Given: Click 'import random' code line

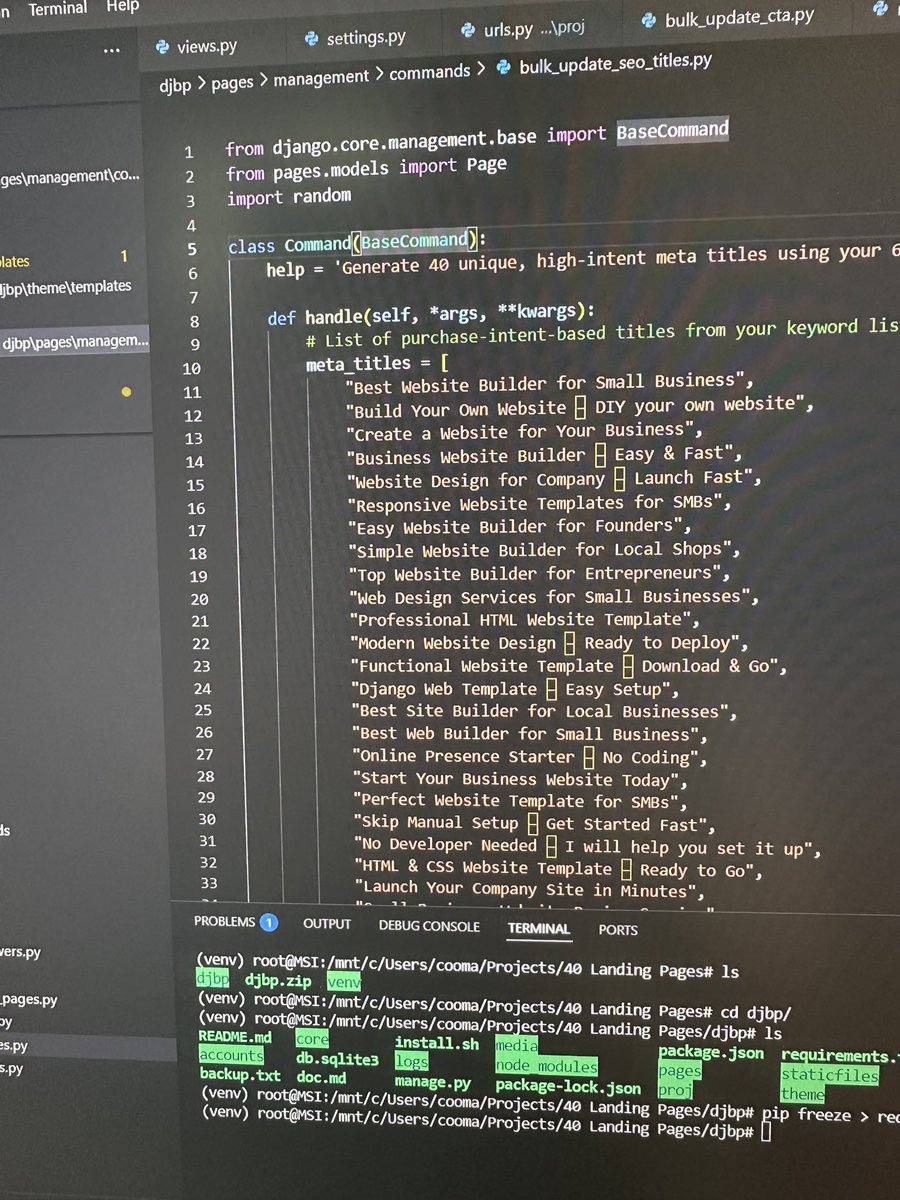Looking at the screenshot, I should pyautogui.click(x=288, y=197).
